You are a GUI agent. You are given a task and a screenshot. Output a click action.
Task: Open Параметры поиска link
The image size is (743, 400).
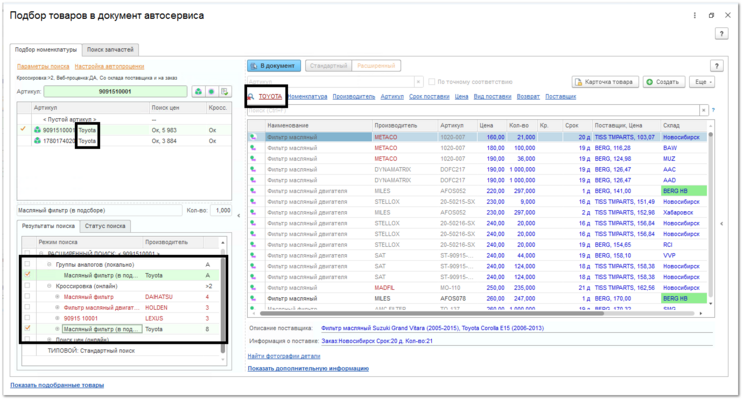(43, 66)
